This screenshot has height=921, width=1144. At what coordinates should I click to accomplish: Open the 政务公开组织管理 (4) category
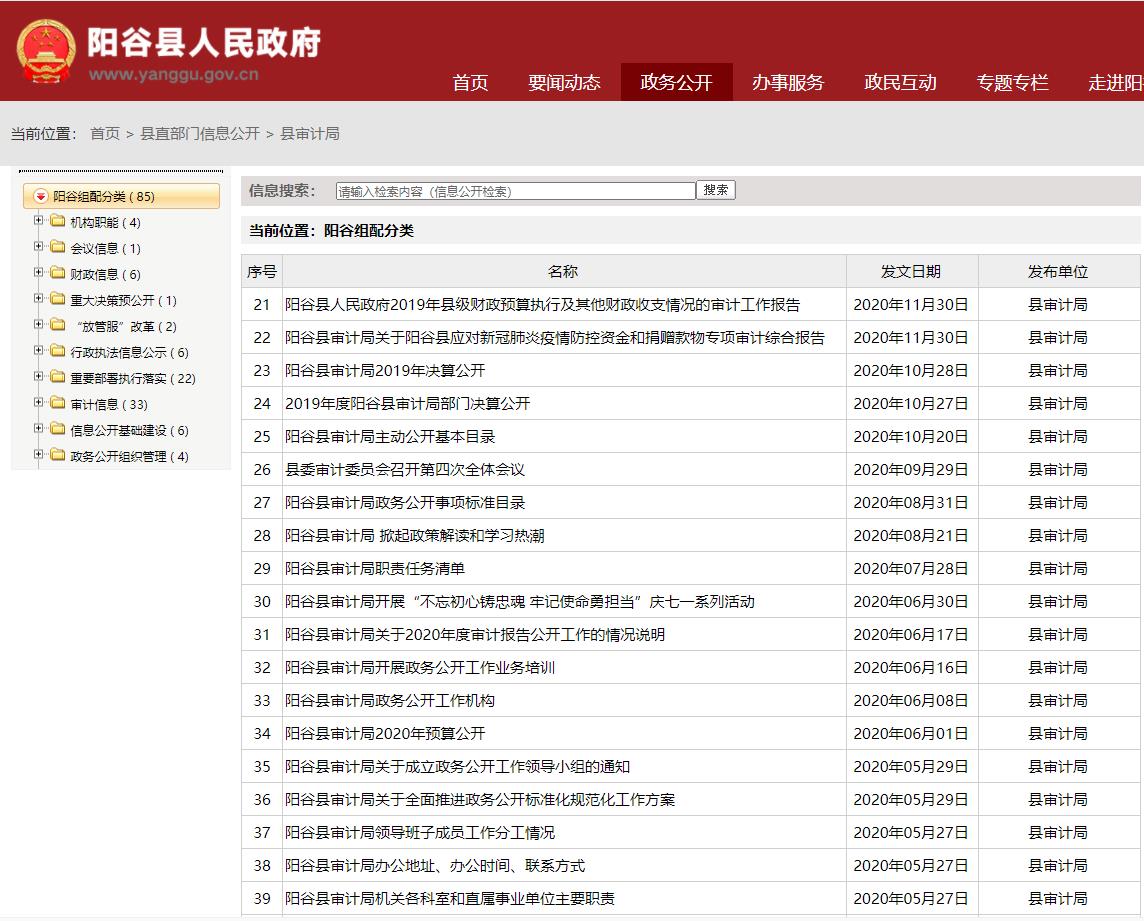129,457
